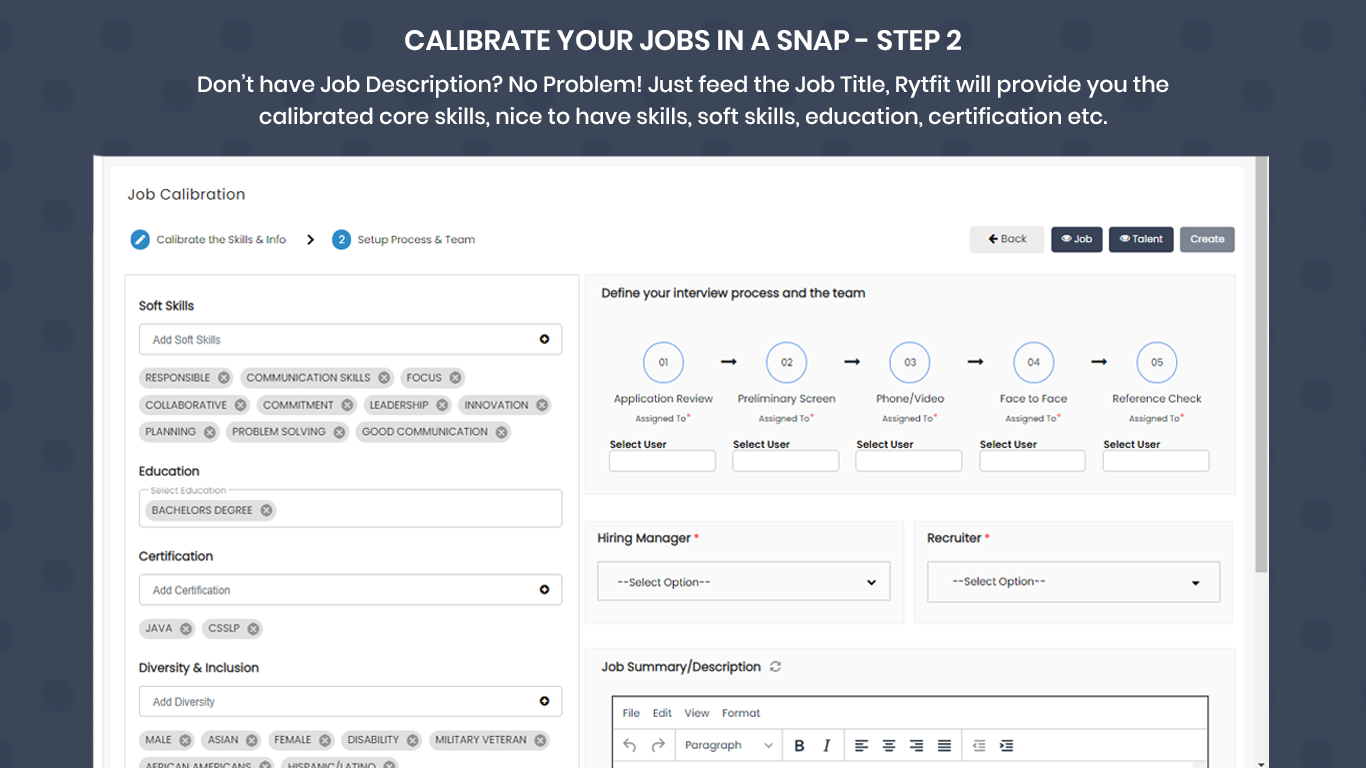Increase indent in editor toolbar
This screenshot has height=768, width=1366.
click(1007, 745)
